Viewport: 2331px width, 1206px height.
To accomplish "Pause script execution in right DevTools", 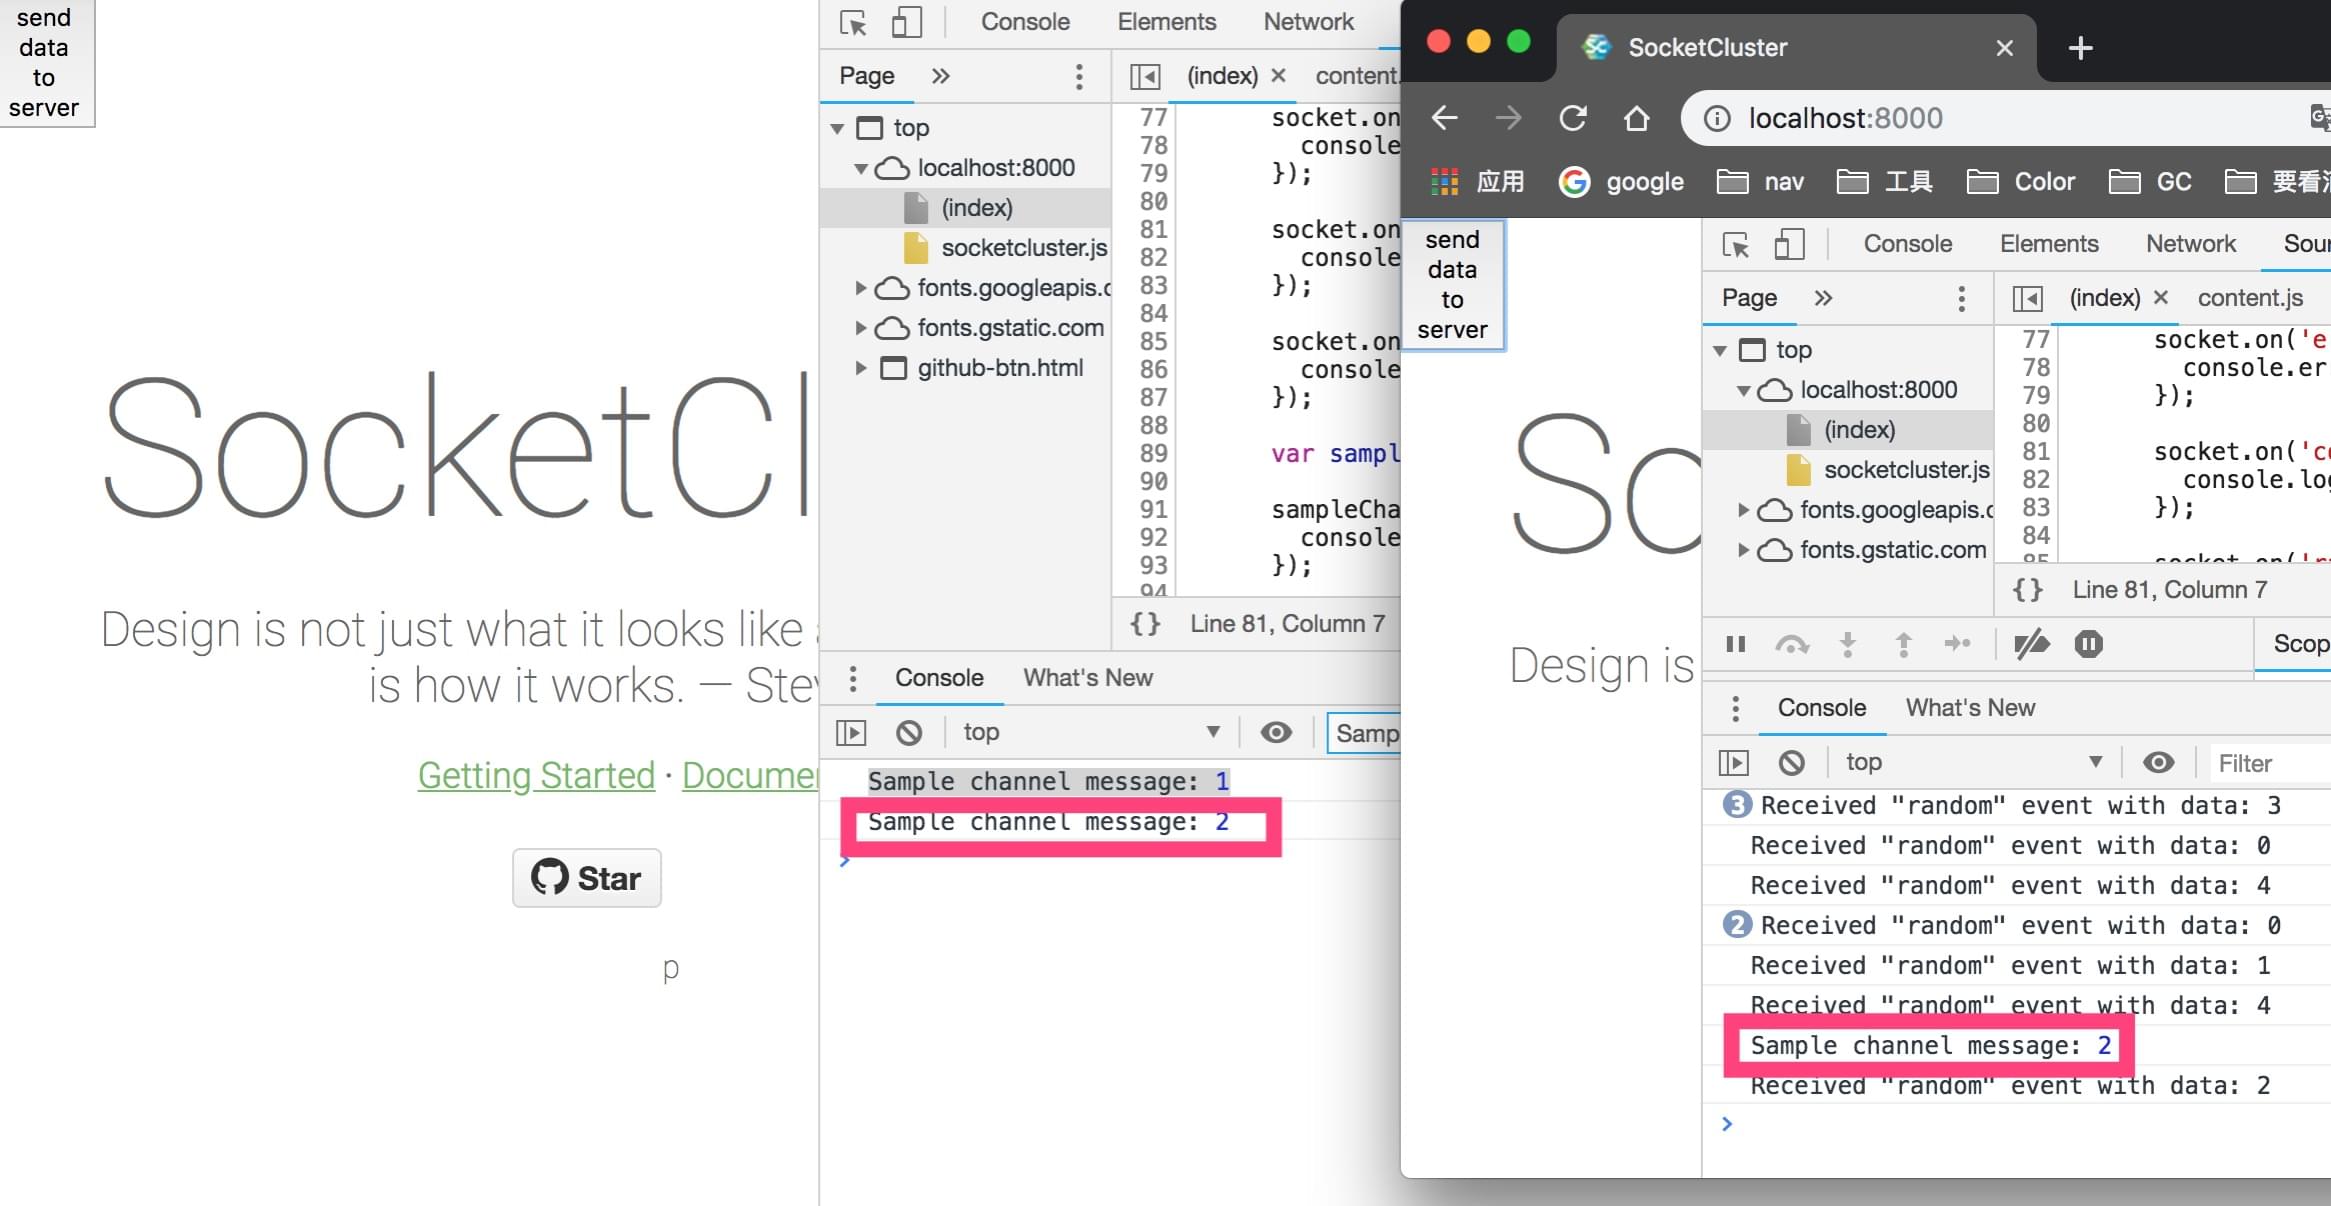I will 1736,644.
